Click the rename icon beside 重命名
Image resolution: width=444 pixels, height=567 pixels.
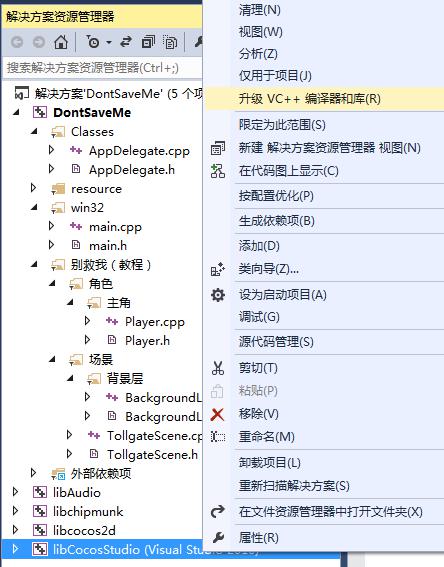pyautogui.click(x=218, y=437)
